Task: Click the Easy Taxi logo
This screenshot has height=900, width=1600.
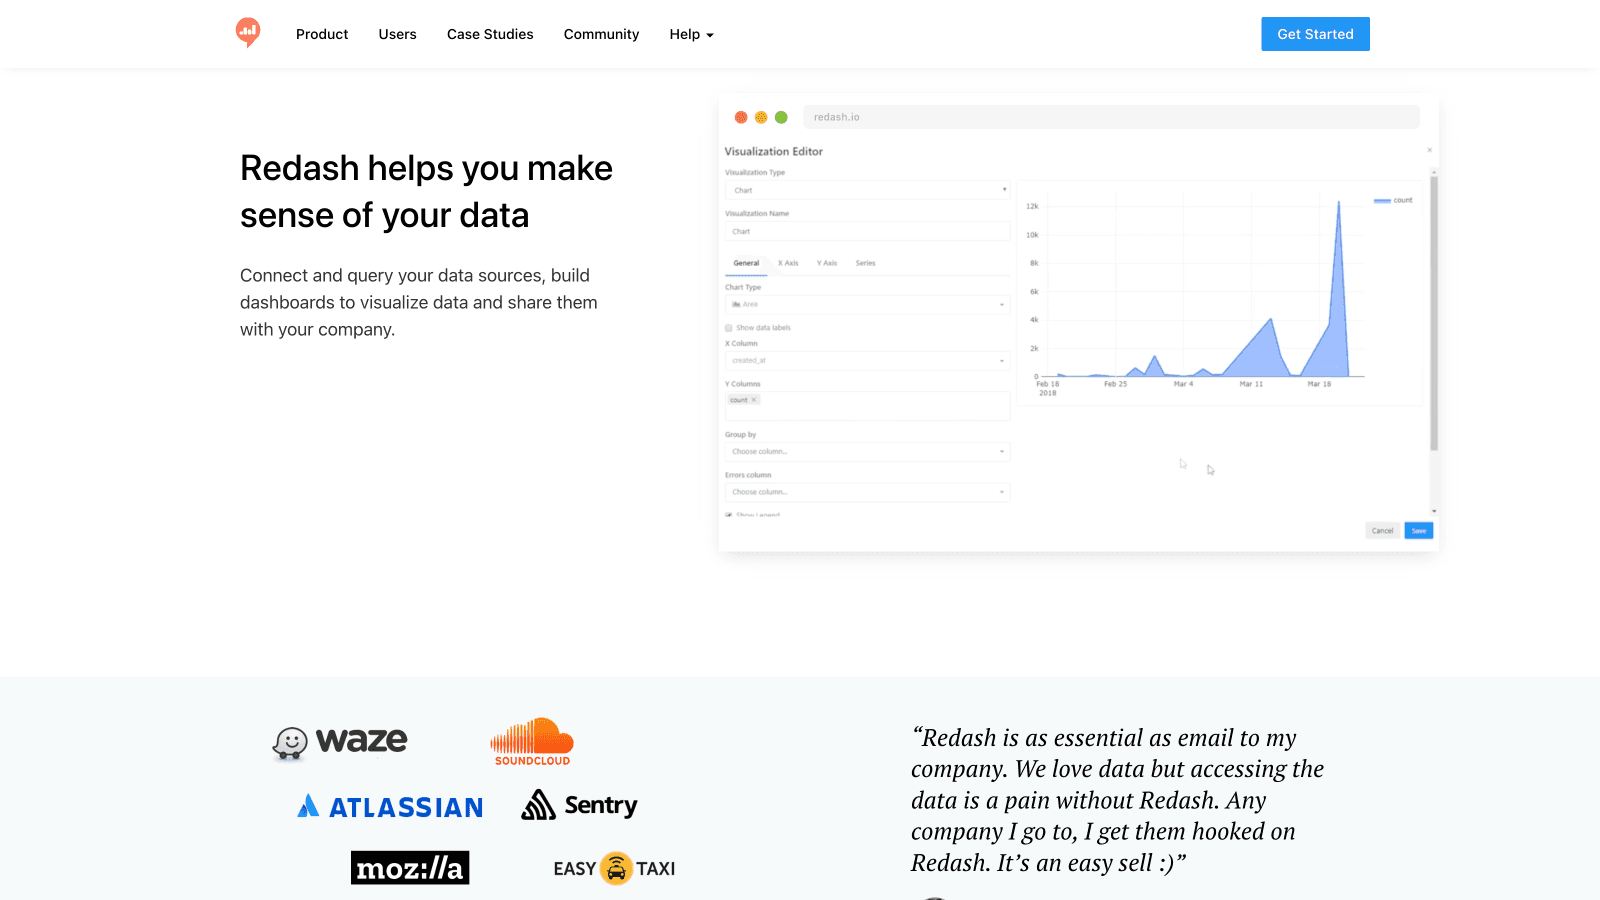Action: (614, 868)
